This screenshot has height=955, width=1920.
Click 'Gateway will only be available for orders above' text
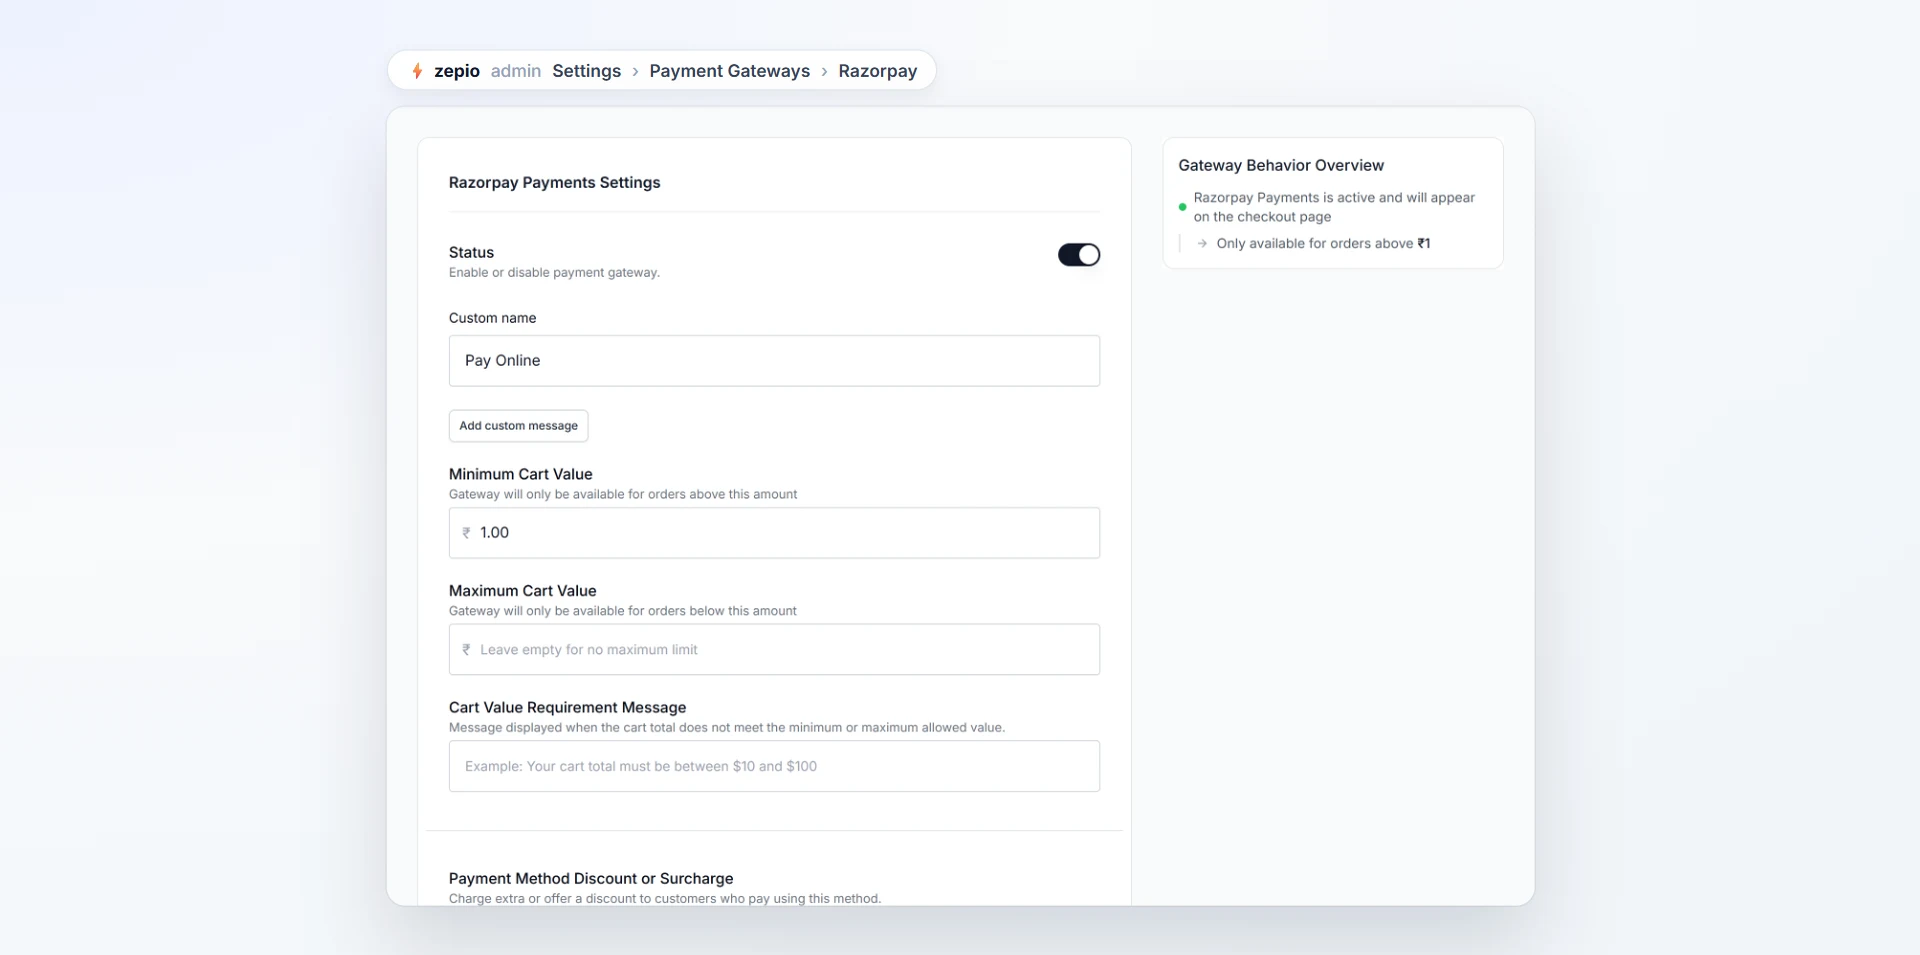(623, 494)
